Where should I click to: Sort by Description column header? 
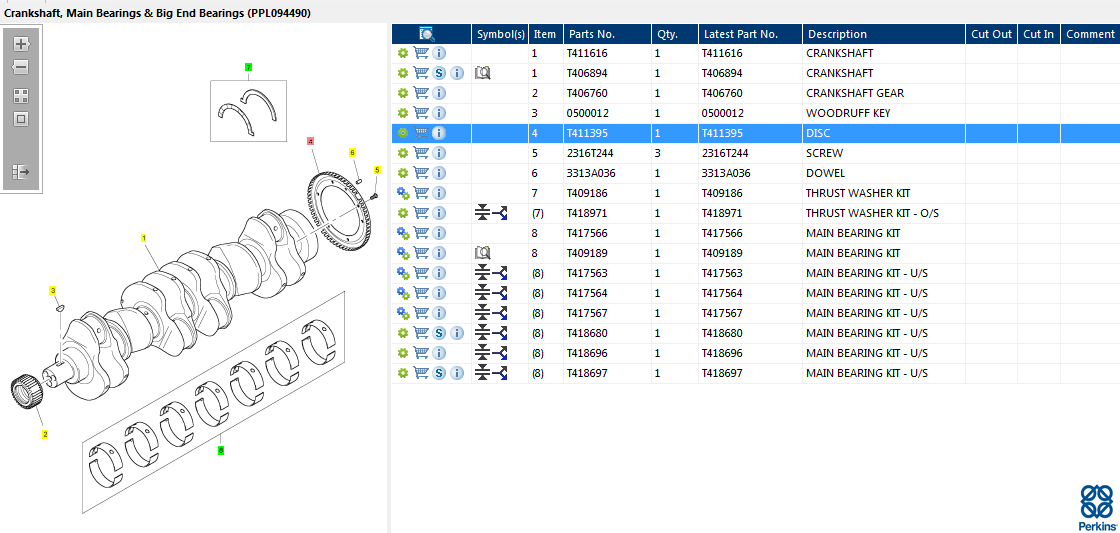tap(884, 34)
